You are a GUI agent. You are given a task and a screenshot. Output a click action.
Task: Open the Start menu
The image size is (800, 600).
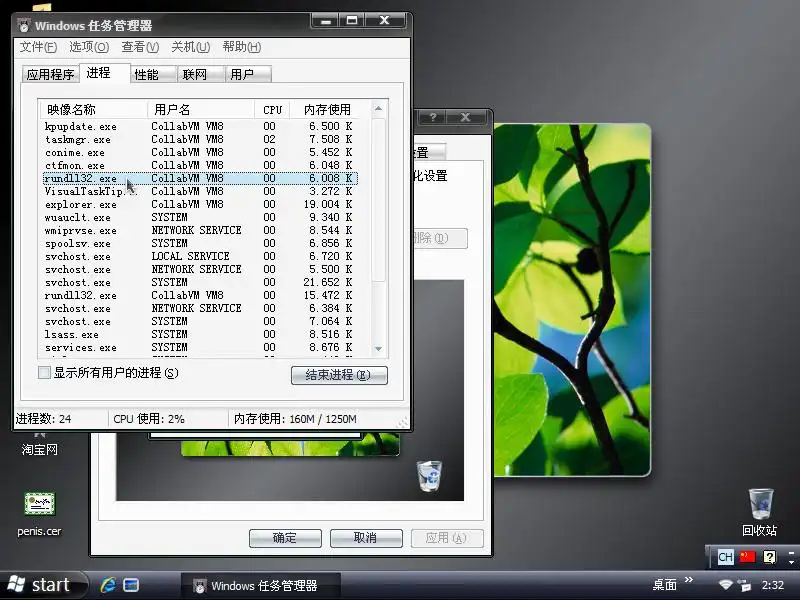click(42, 585)
